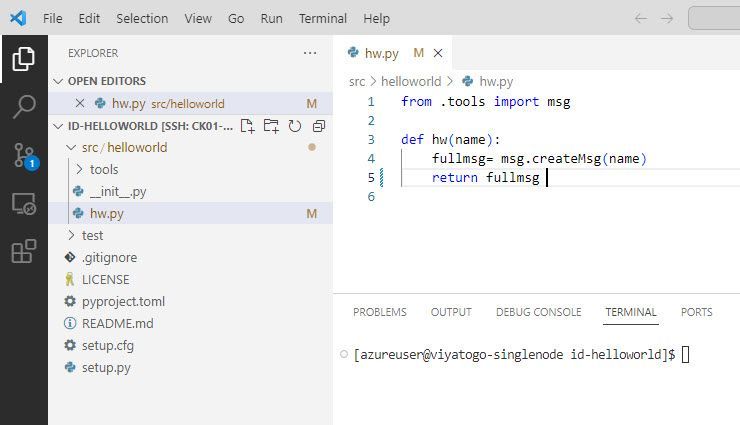Switch to the Problems panel tab
The height and width of the screenshot is (425, 740).
(x=379, y=312)
